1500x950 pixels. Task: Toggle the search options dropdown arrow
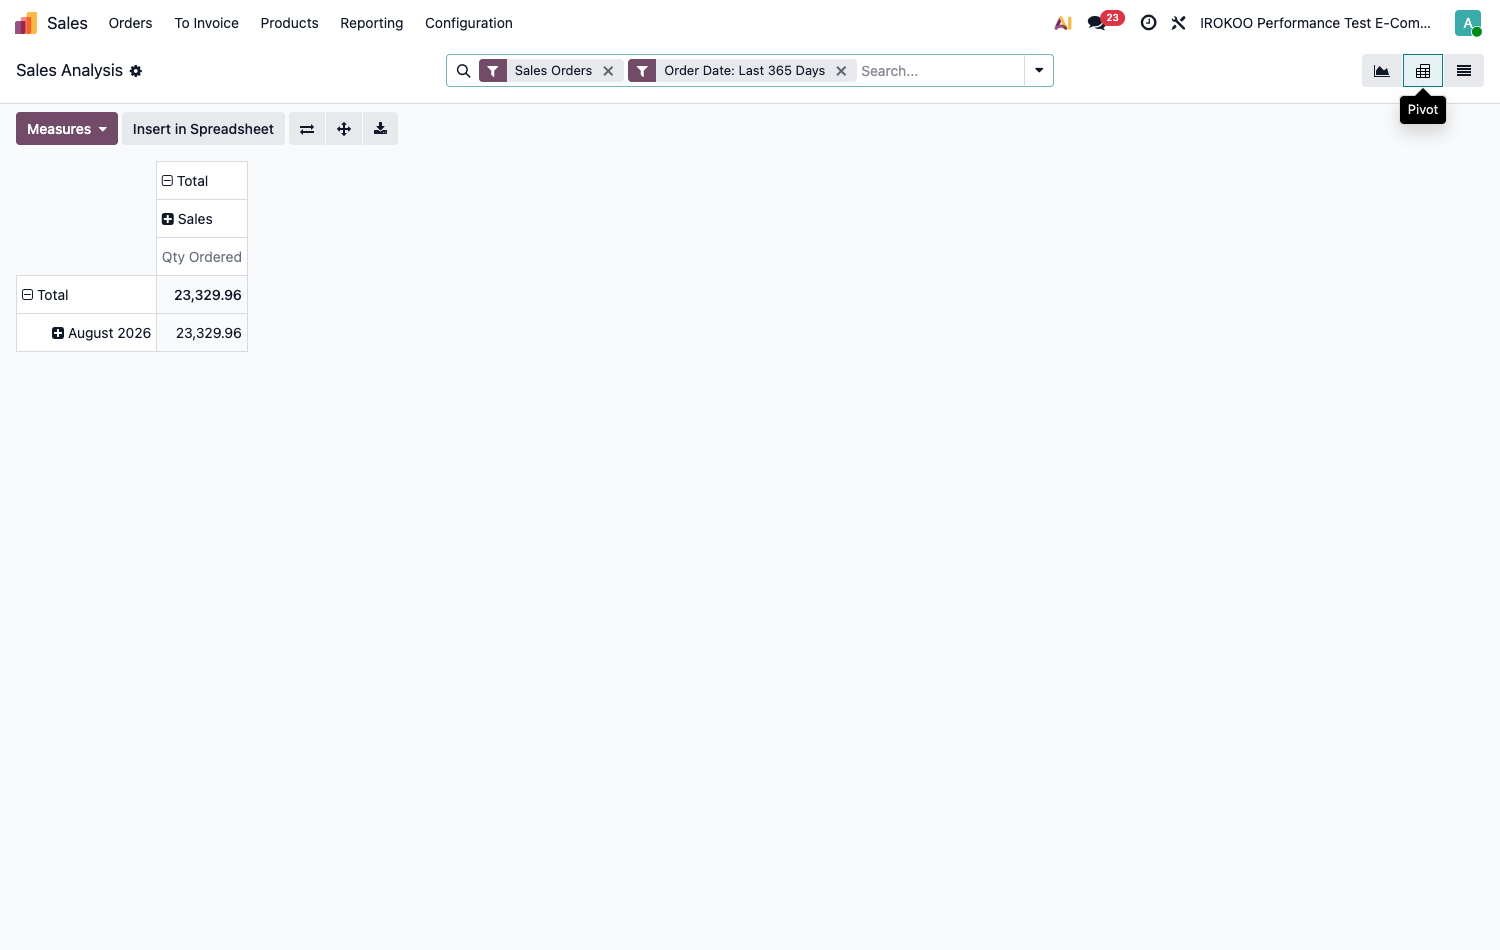pyautogui.click(x=1039, y=71)
